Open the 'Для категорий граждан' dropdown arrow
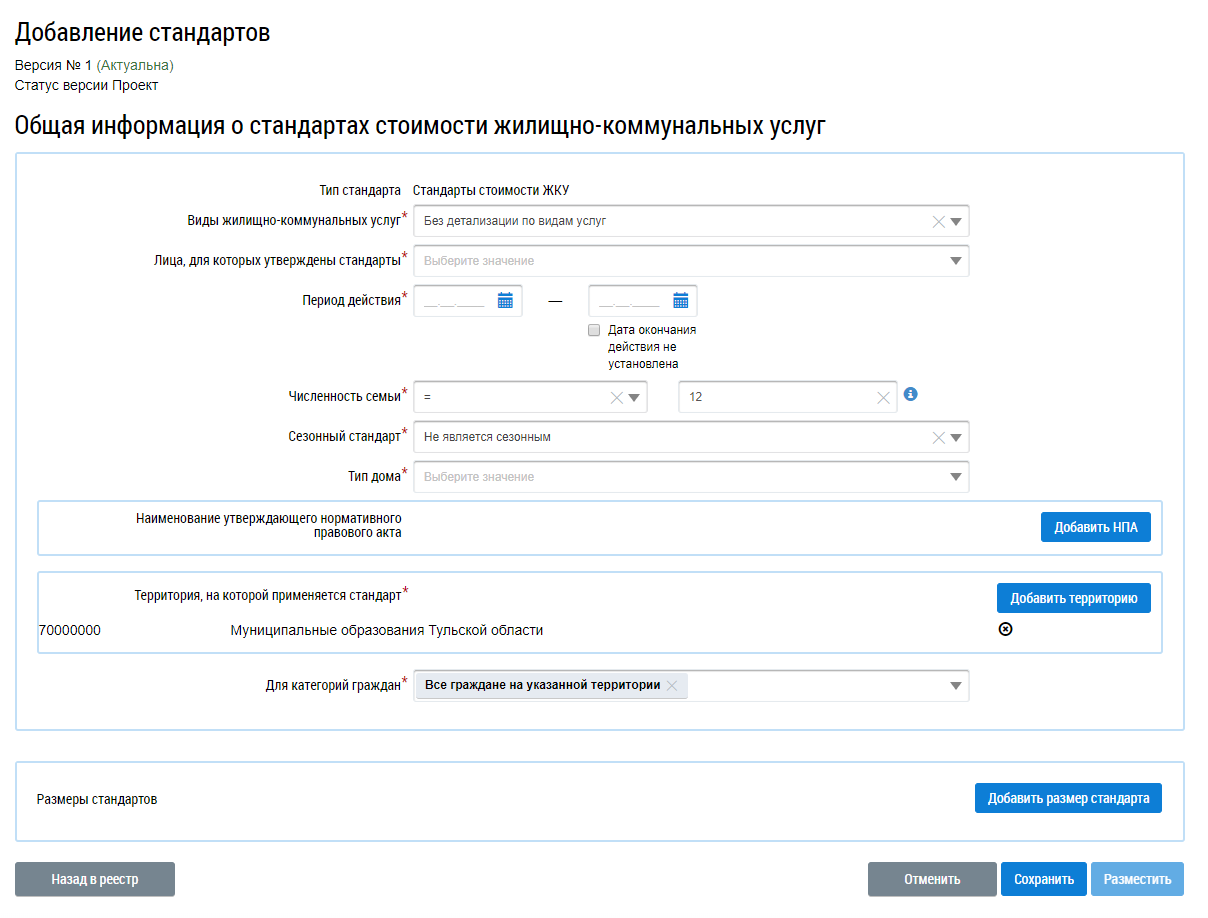This screenshot has height=918, width=1208. (x=956, y=686)
